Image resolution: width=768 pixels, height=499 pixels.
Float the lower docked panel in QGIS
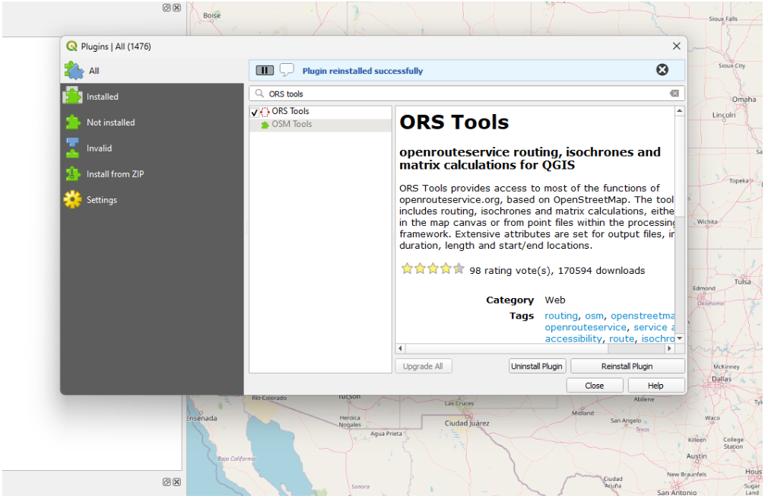167,482
